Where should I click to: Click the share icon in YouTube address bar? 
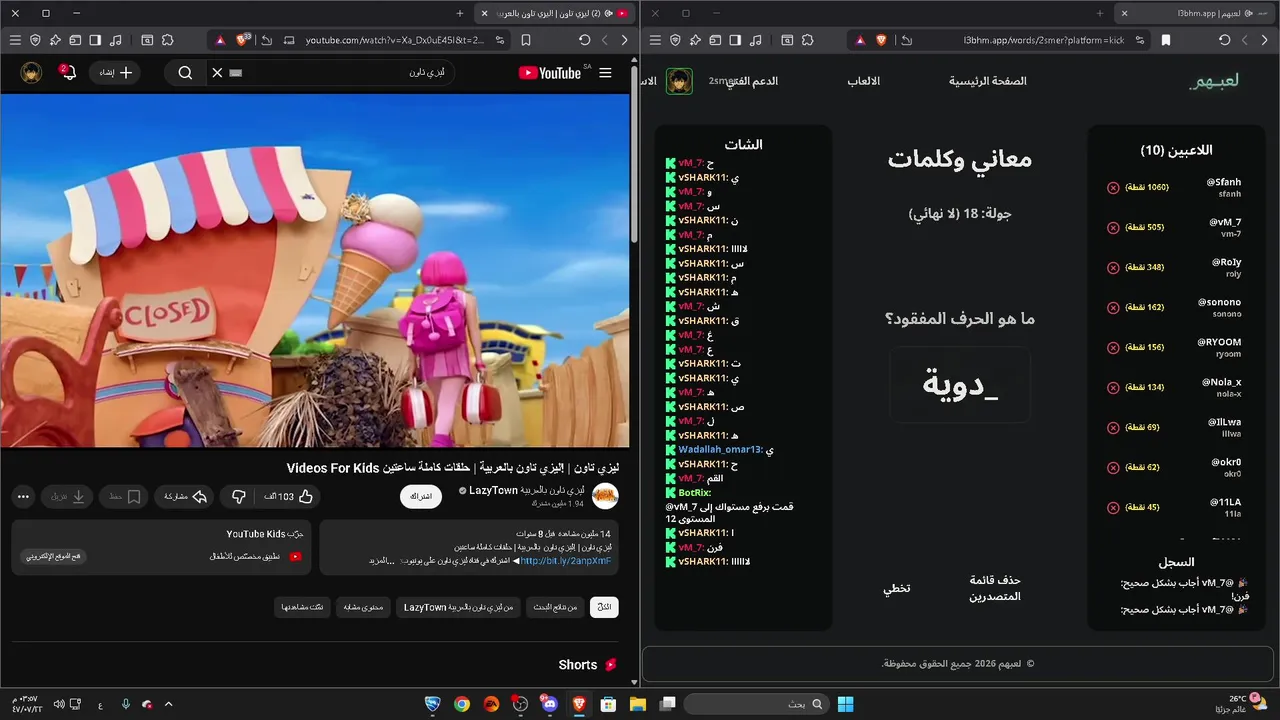click(x=266, y=40)
